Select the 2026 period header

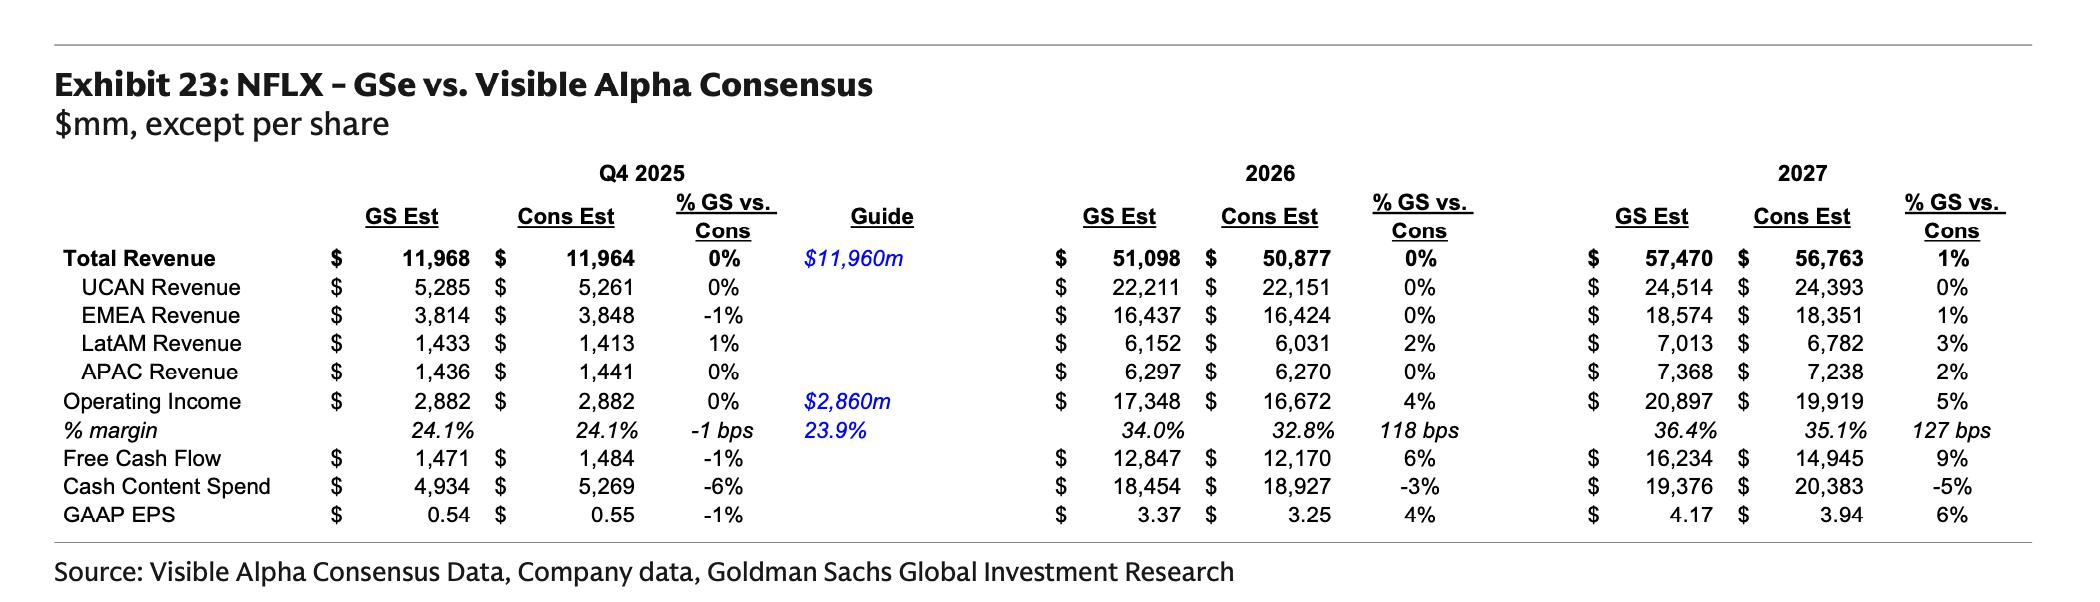[x=1269, y=173]
